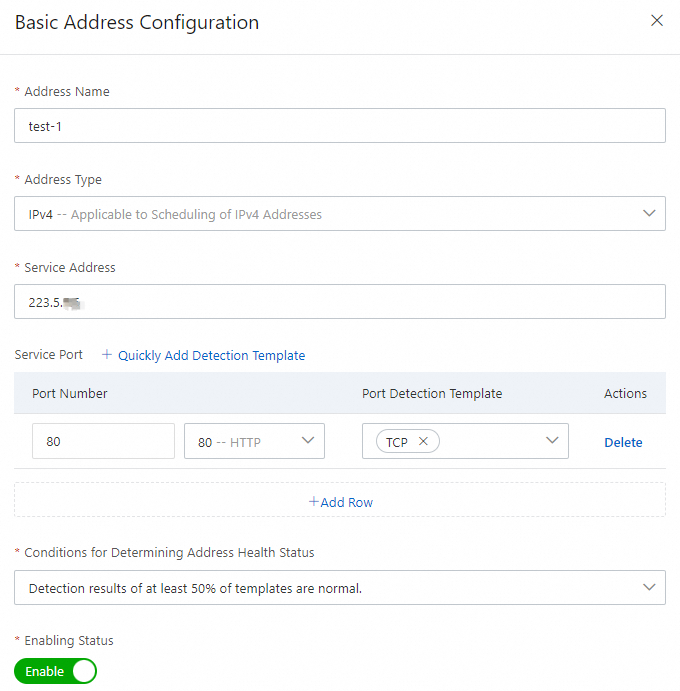Screen dimensions: 680x691
Task: Toggle the Enabling Status switch off
Action: [56, 671]
